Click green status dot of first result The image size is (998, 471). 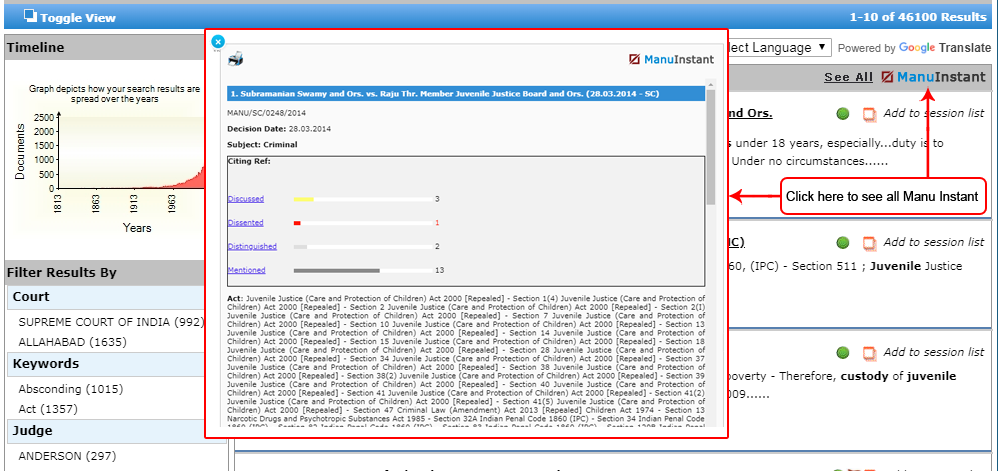point(843,113)
